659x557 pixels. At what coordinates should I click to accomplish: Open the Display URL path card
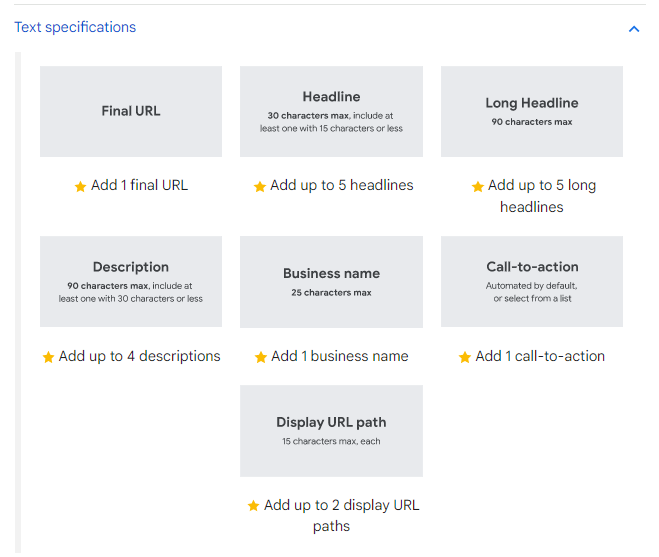click(331, 430)
